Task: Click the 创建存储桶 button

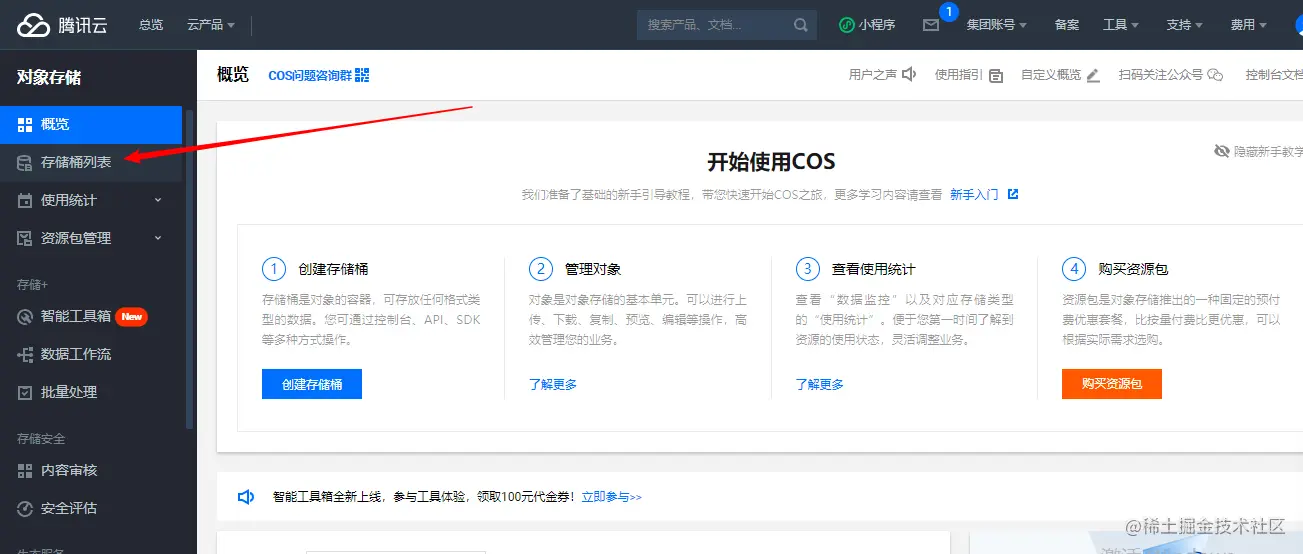Action: click(312, 384)
